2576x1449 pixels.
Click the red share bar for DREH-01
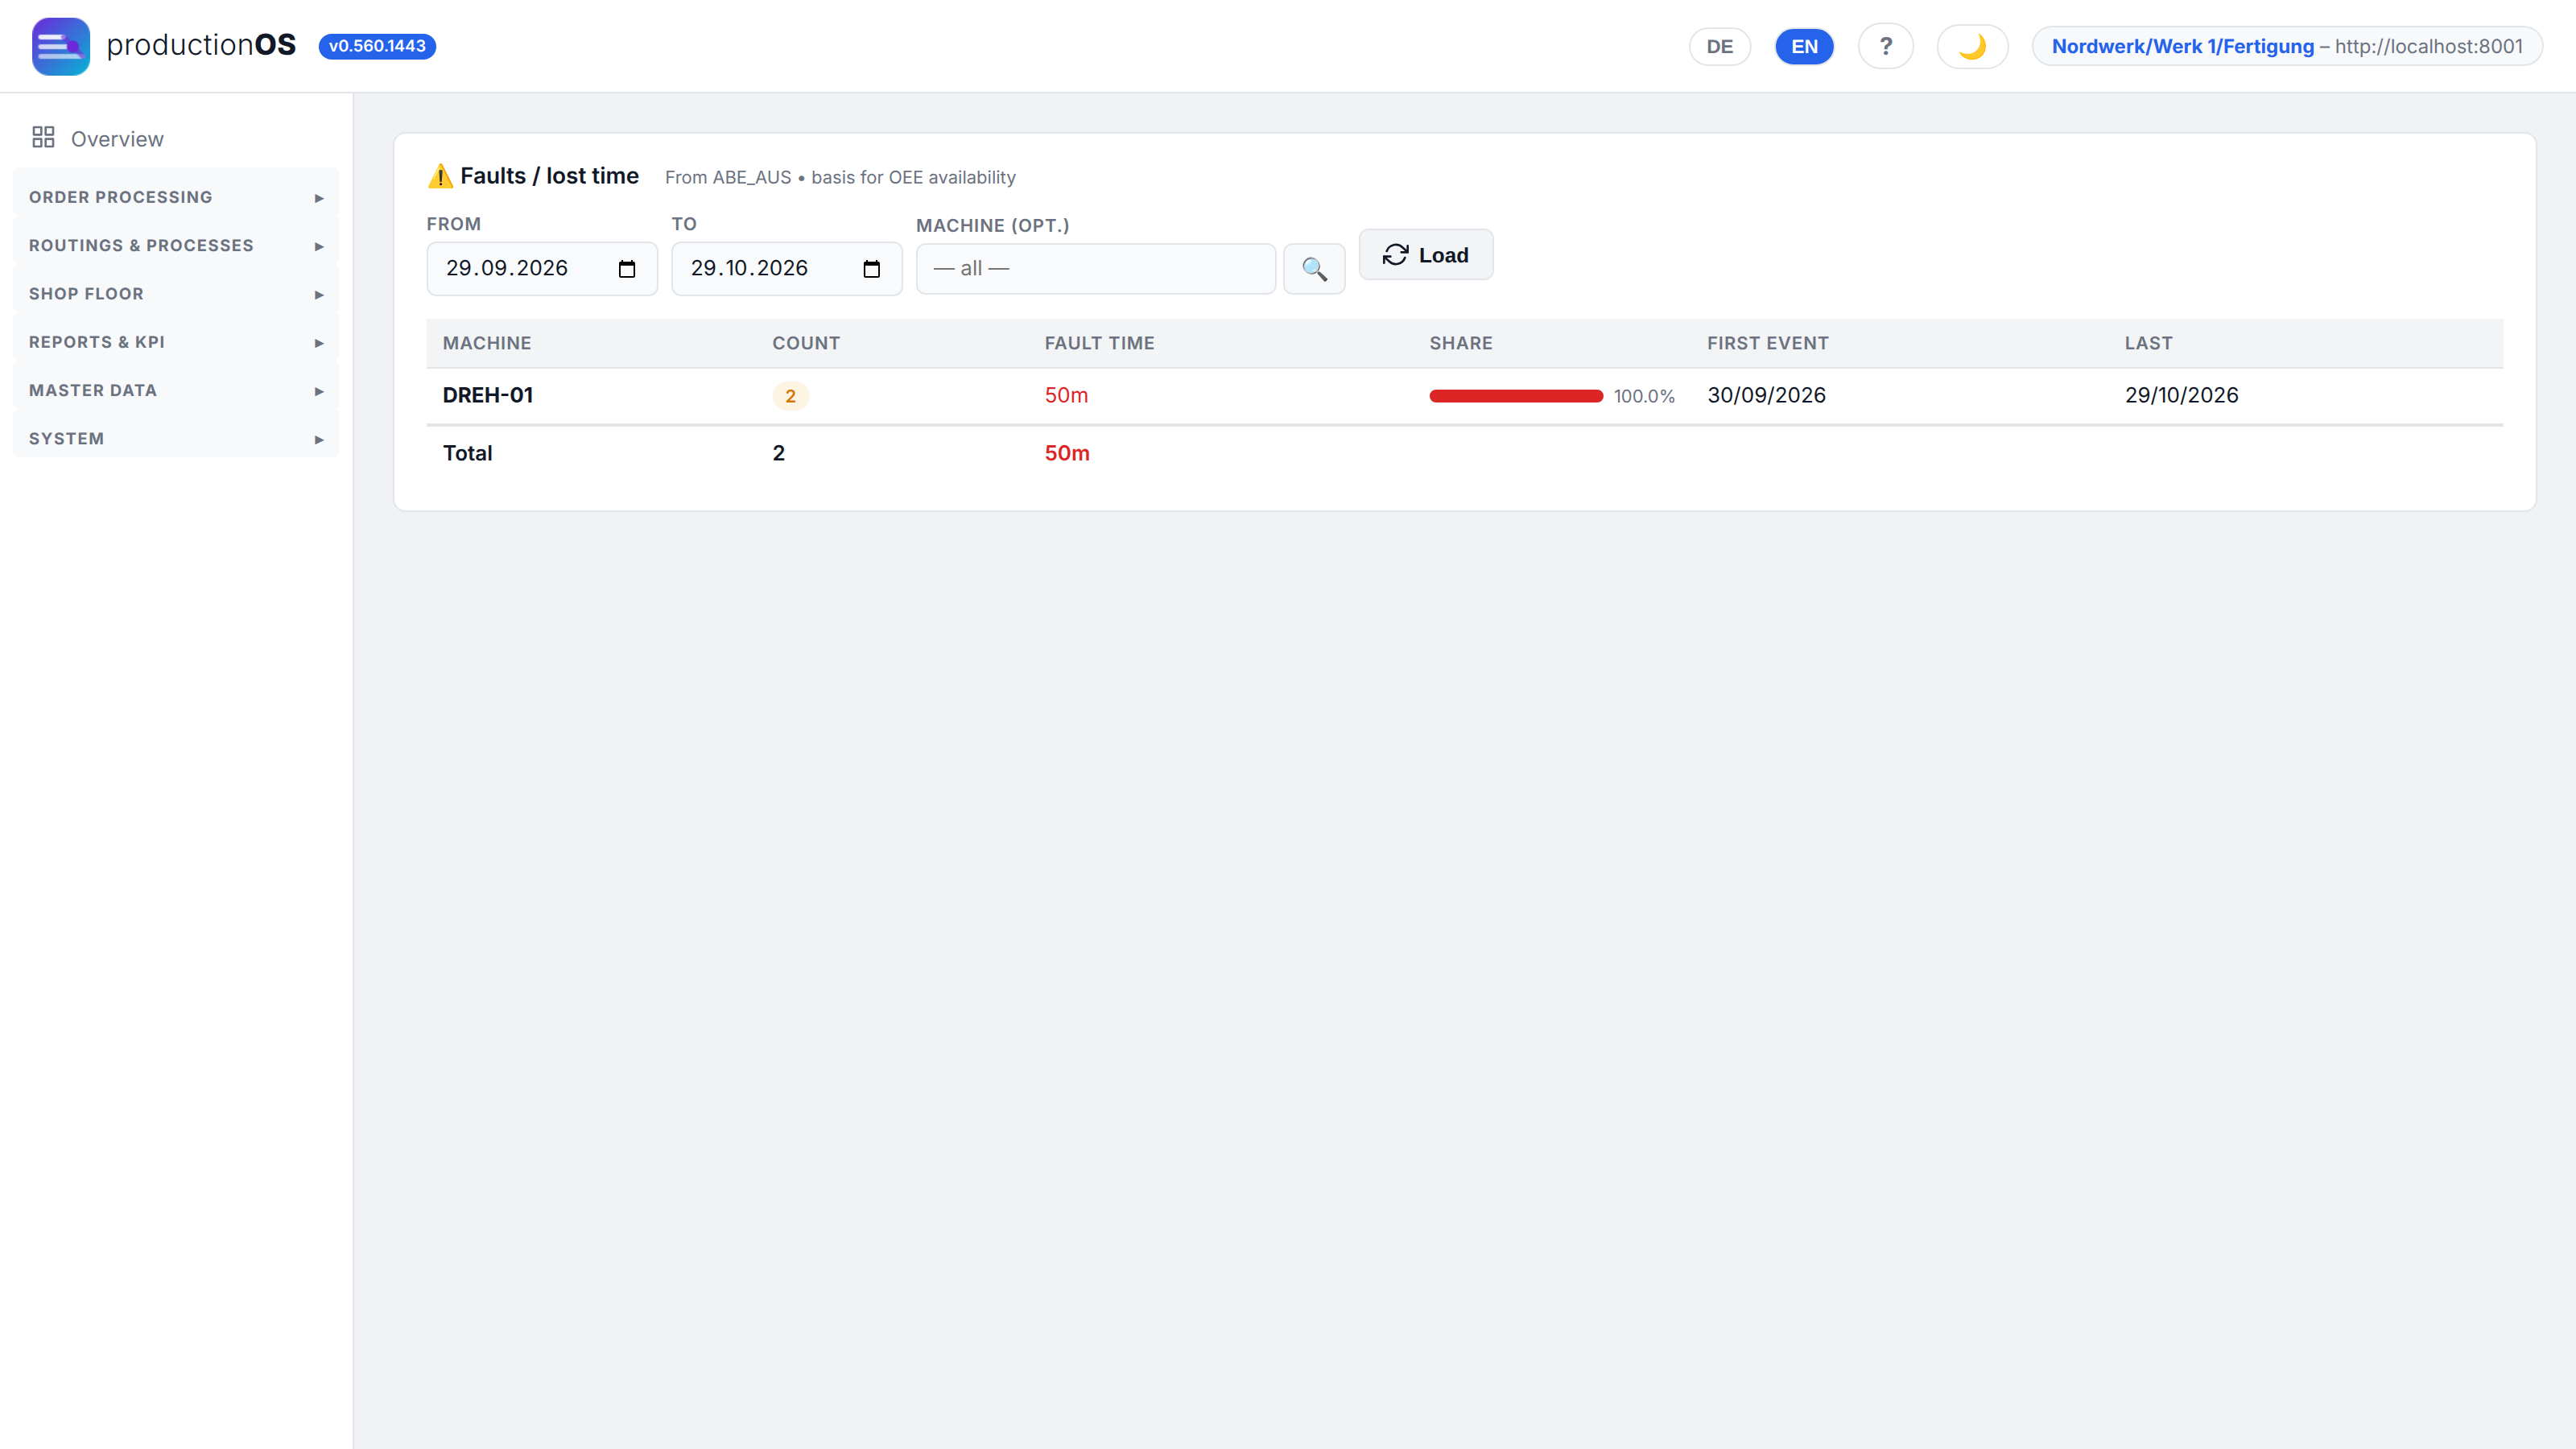(x=1516, y=396)
